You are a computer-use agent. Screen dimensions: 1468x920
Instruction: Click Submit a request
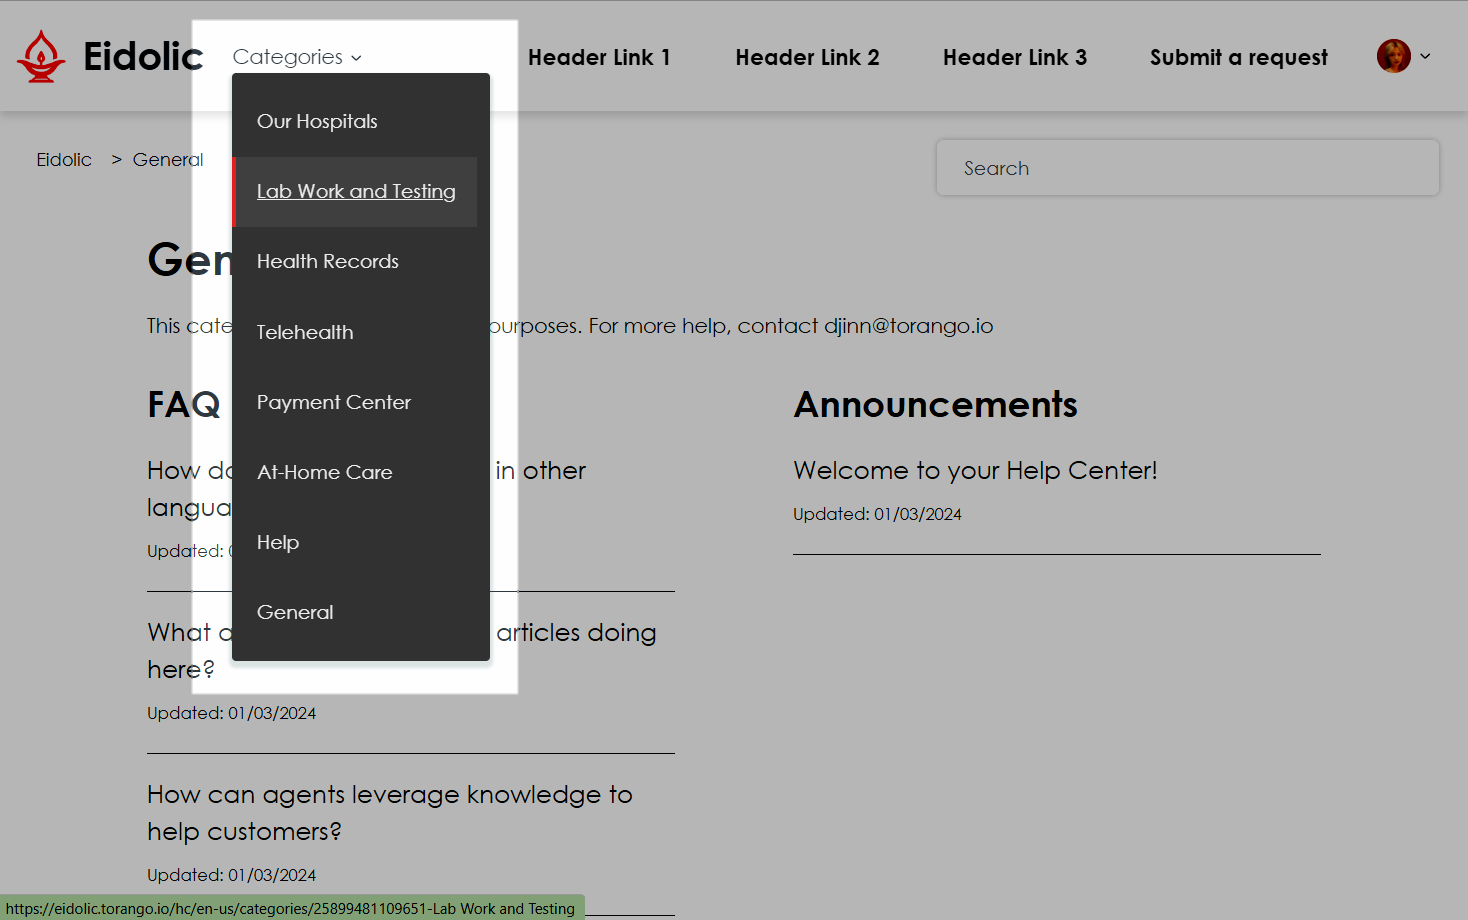tap(1238, 58)
